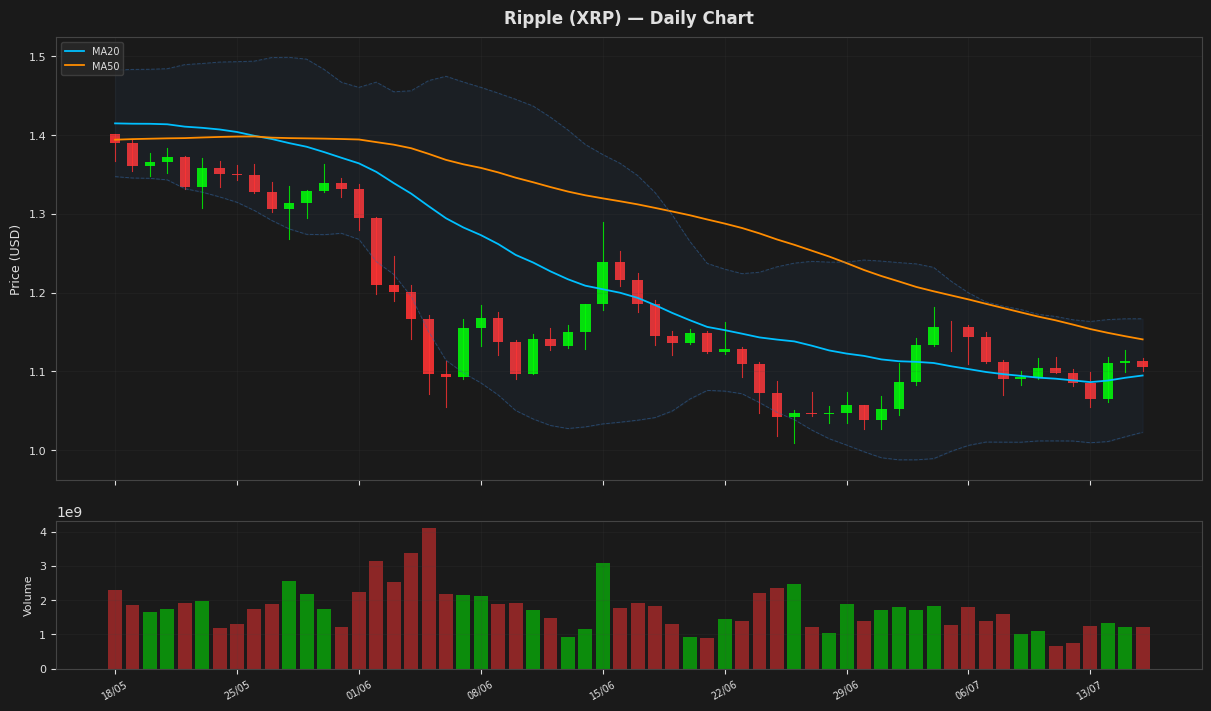Click the 29/06 date label

845,691
